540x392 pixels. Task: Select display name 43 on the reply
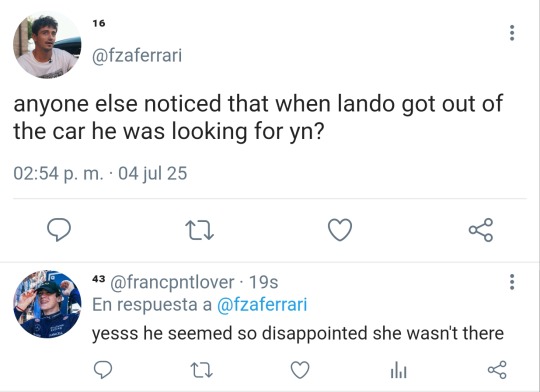coord(98,279)
